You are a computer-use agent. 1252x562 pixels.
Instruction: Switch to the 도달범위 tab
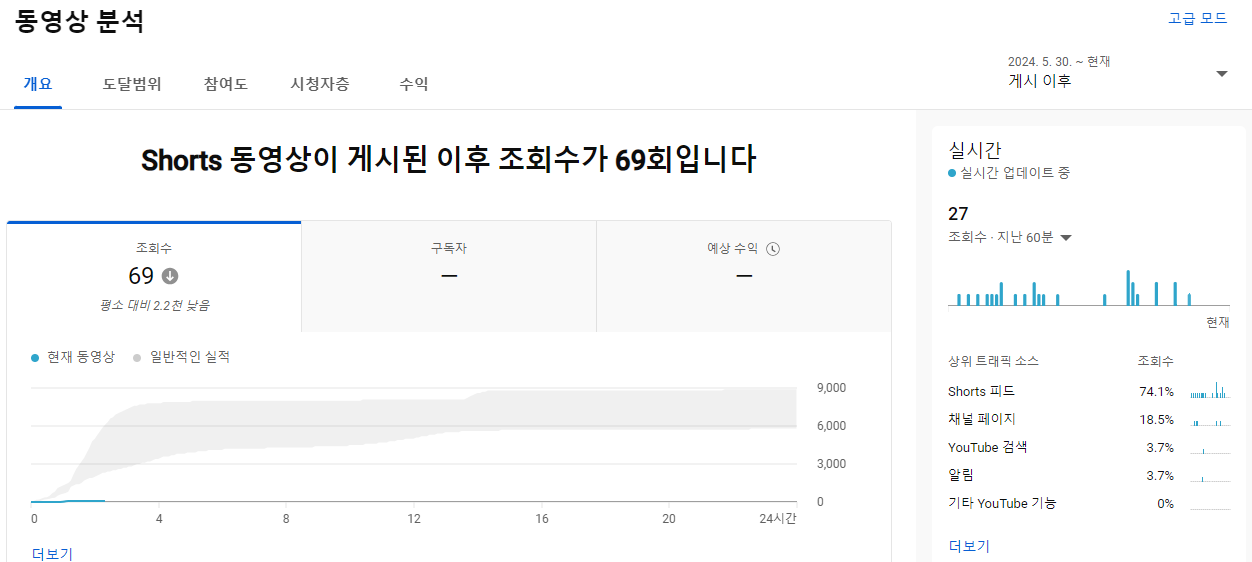click(x=132, y=84)
